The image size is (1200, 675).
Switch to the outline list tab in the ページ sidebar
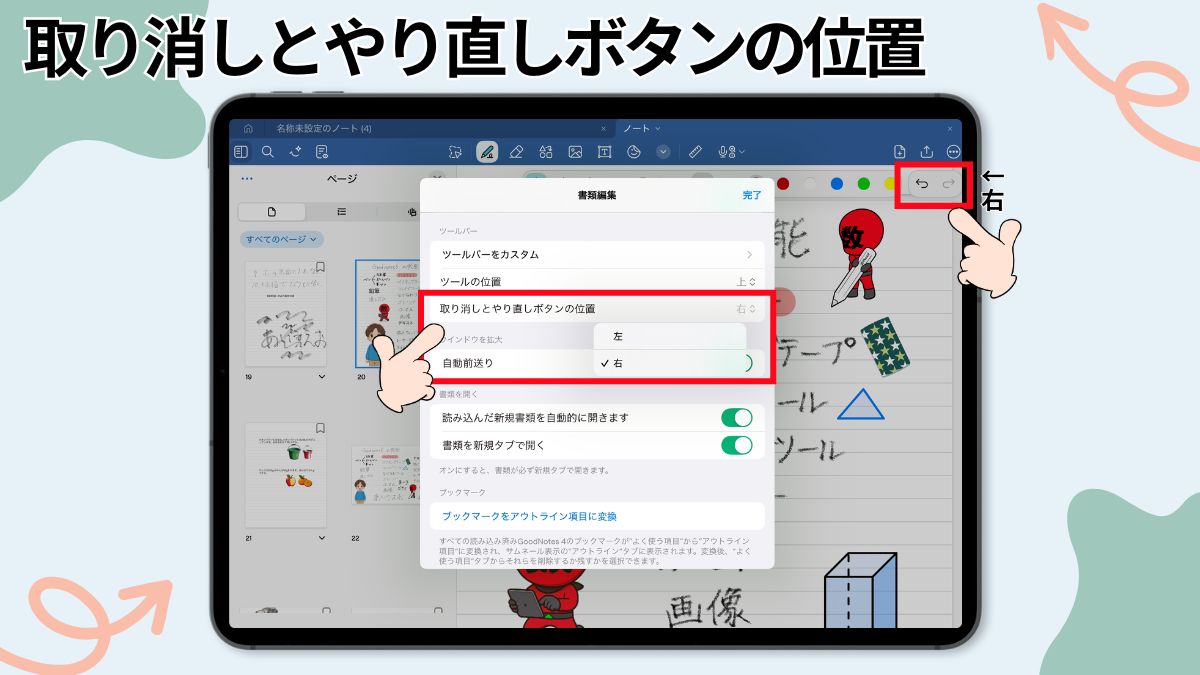pyautogui.click(x=342, y=212)
